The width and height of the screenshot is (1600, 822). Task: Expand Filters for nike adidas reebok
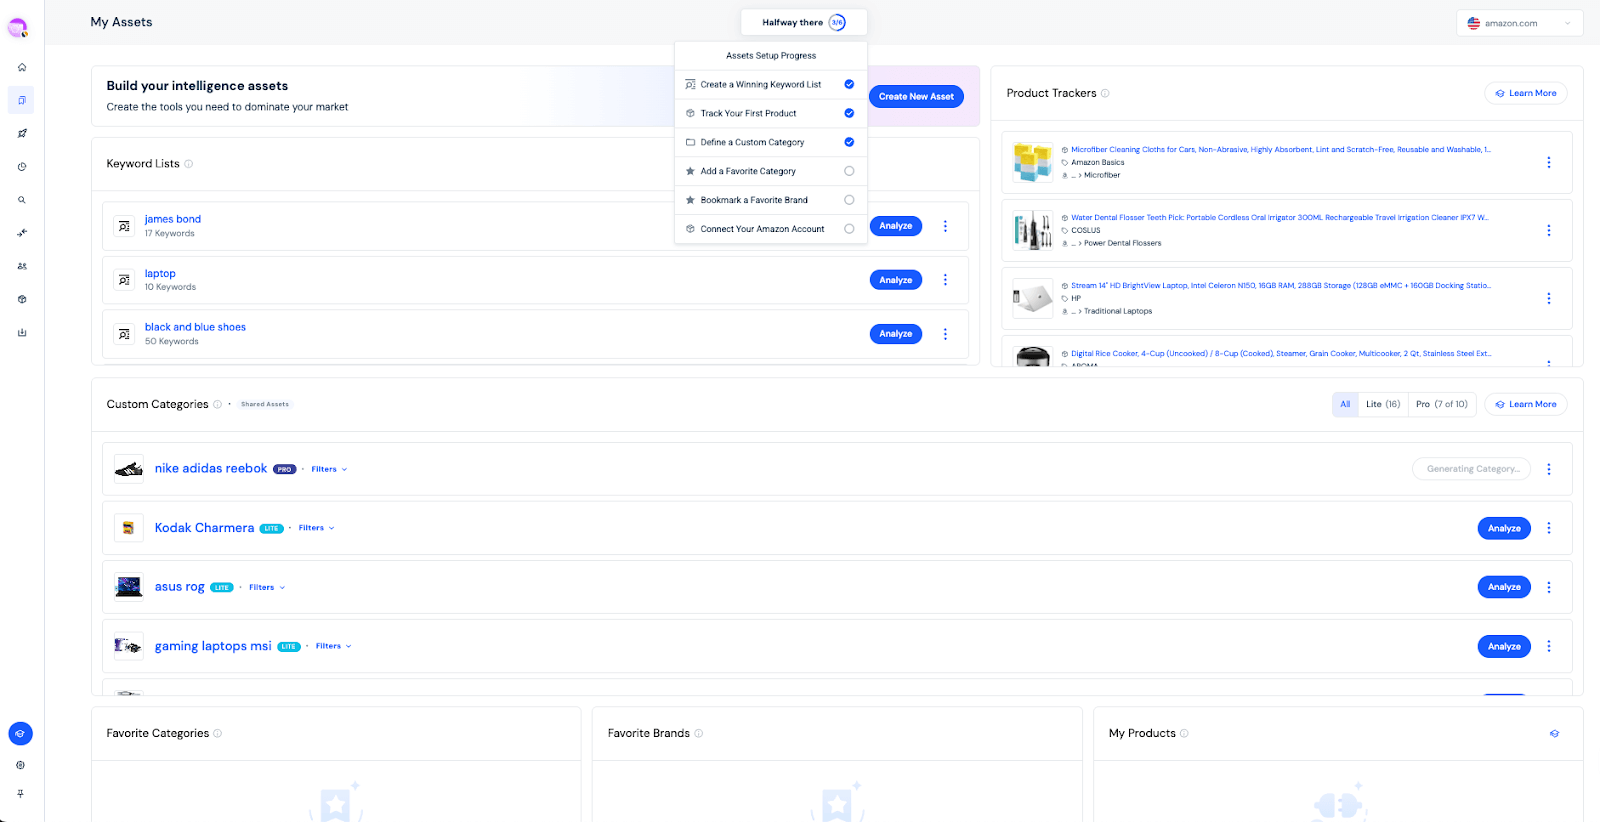pyautogui.click(x=329, y=469)
